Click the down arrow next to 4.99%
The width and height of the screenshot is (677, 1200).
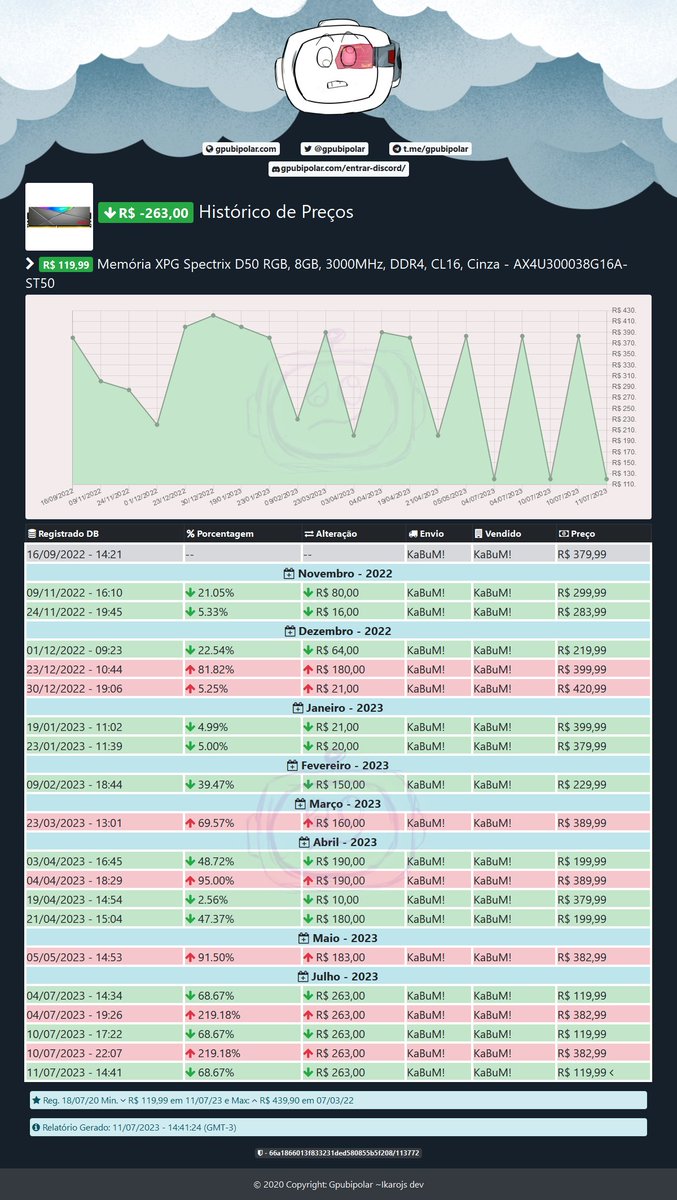point(191,727)
